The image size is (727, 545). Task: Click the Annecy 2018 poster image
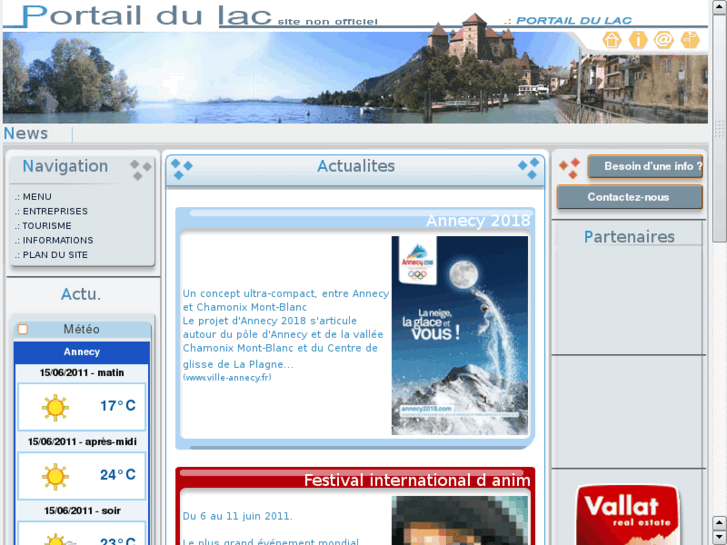tap(459, 335)
